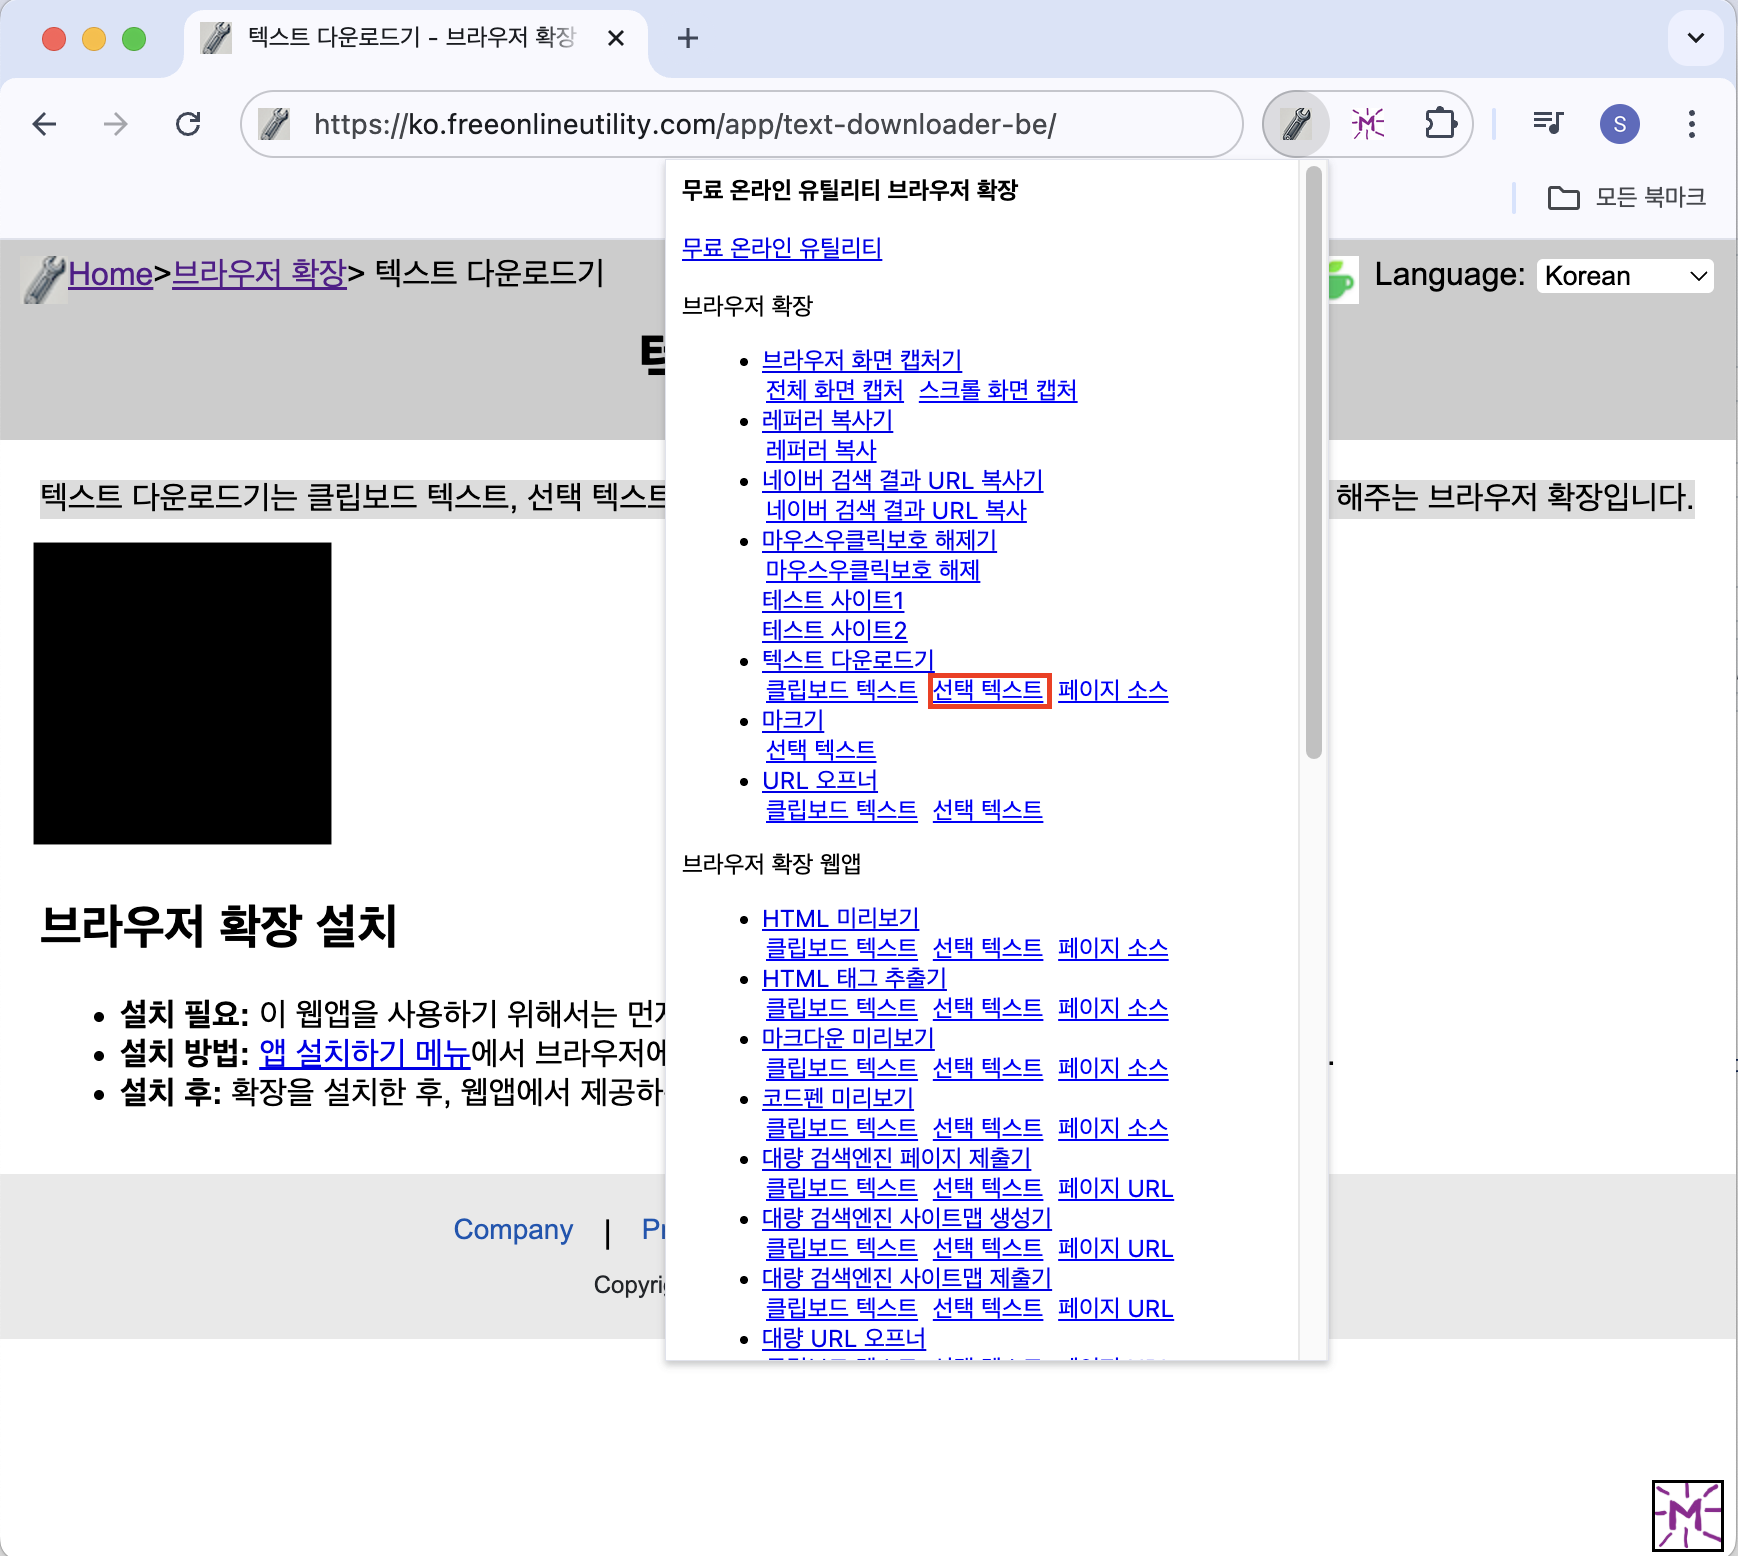Click the floating M logo icon at bottom right
Viewport: 1738px width, 1556px height.
pos(1687,1515)
